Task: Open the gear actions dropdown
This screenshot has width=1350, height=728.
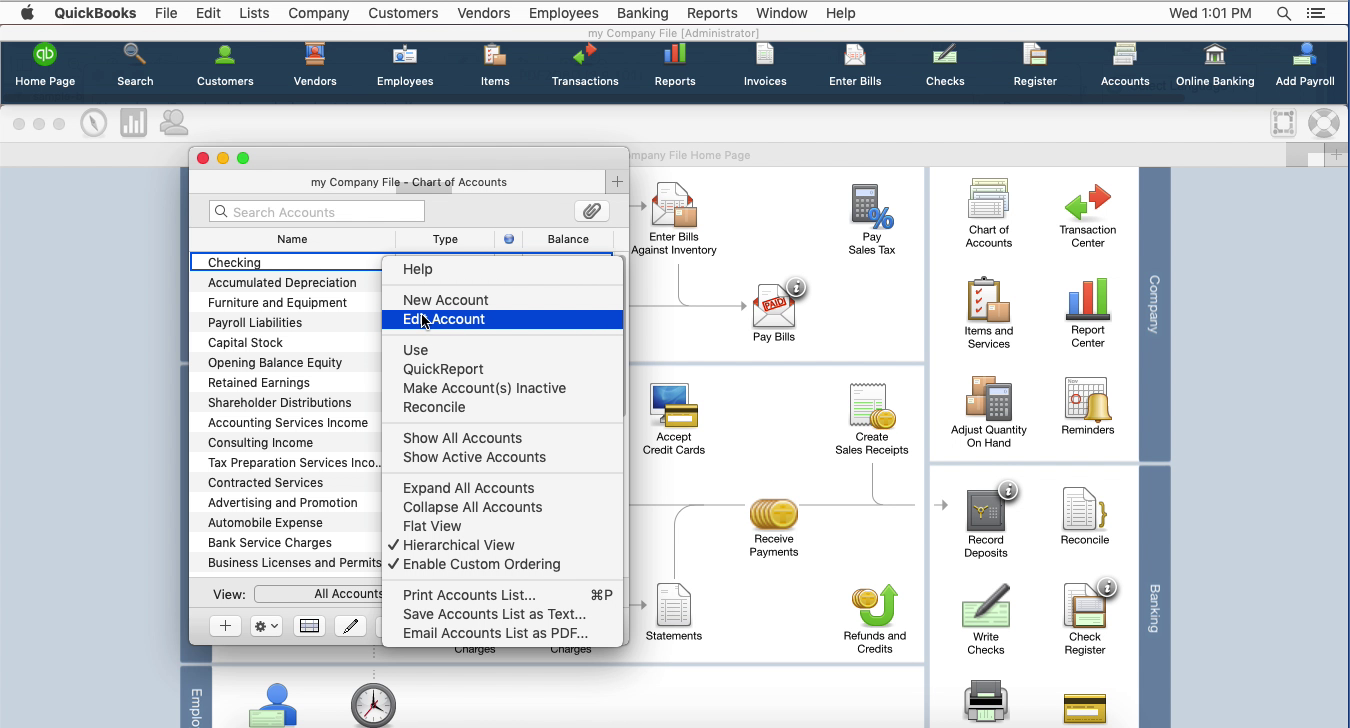Action: pyautogui.click(x=267, y=626)
